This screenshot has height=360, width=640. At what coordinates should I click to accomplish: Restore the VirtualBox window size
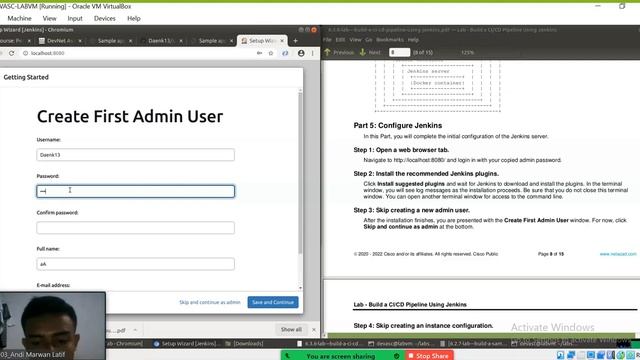[x=622, y=6]
